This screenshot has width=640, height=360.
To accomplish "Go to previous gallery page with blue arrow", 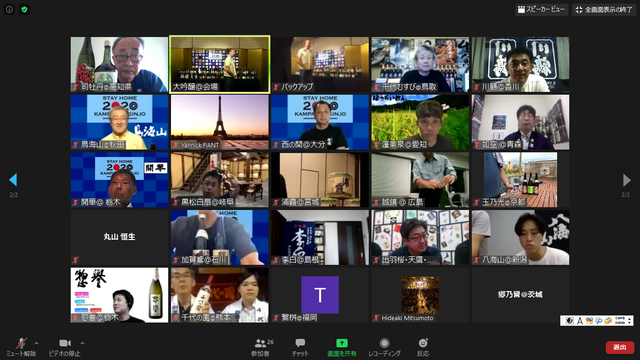I will (x=13, y=180).
